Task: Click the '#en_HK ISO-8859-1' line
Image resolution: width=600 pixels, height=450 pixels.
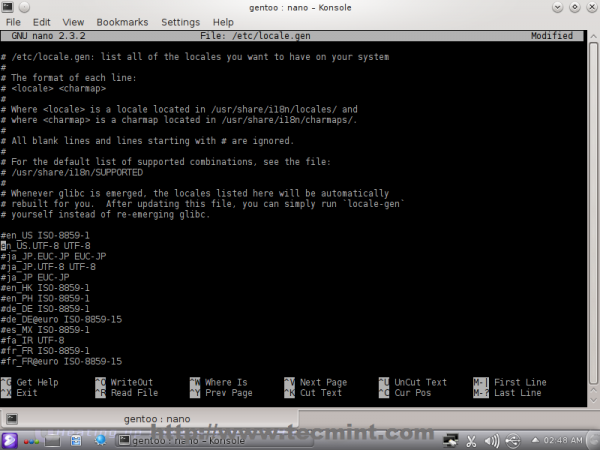Action: (45, 288)
